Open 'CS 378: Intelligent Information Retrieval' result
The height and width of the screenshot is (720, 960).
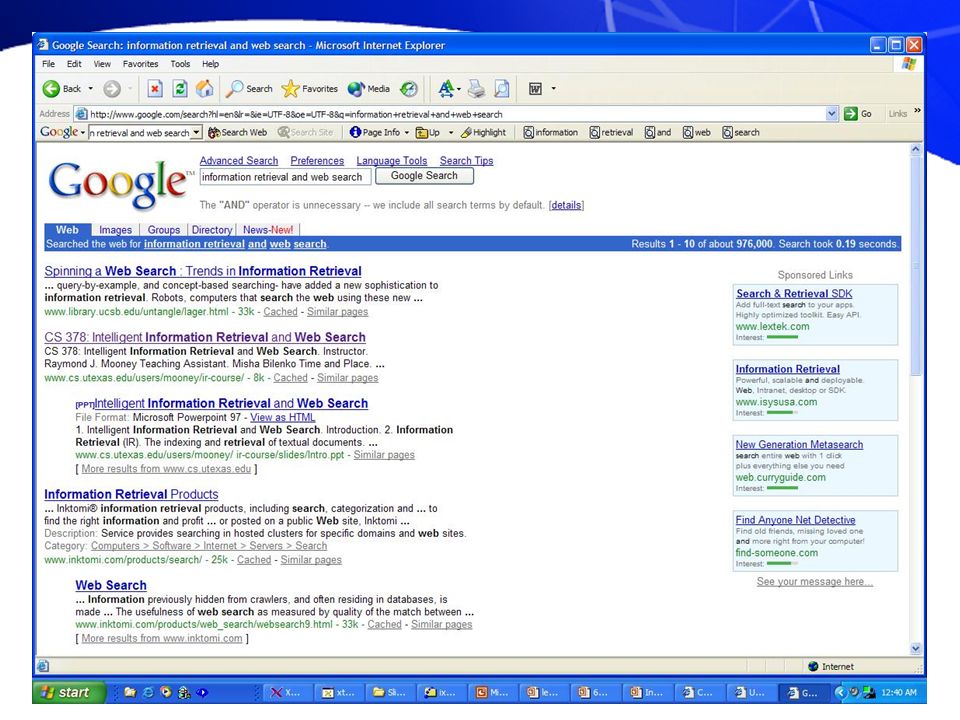click(205, 337)
